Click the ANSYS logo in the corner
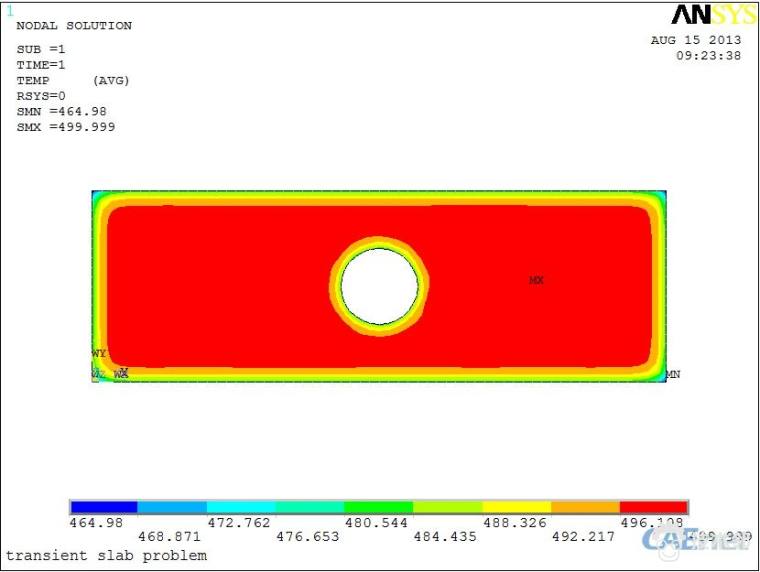Viewport: 760px width, 572px height. pyautogui.click(x=713, y=15)
